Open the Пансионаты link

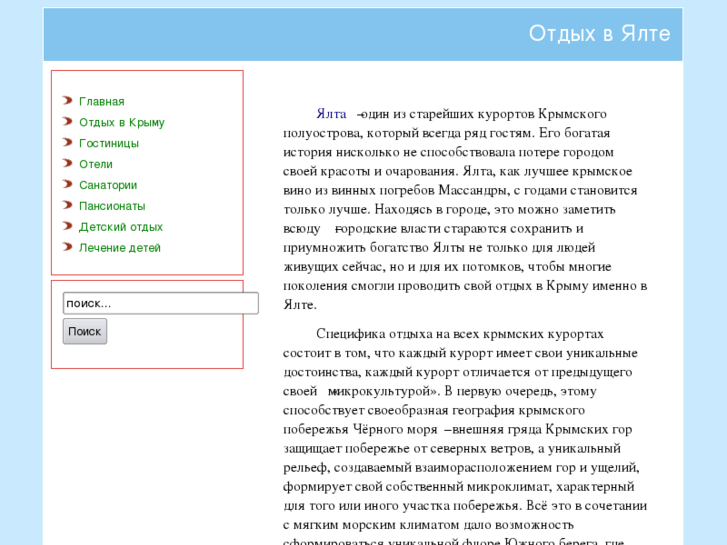click(112, 207)
